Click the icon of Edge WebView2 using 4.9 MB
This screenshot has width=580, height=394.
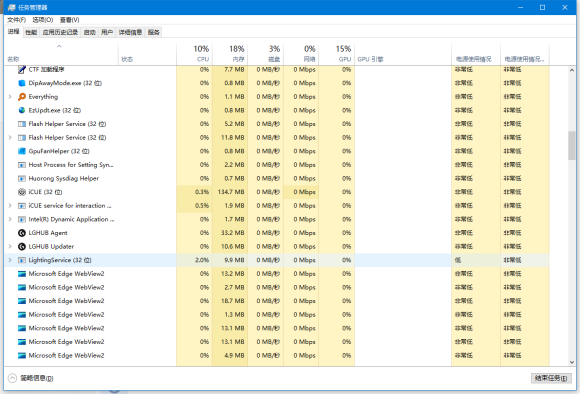pos(22,356)
